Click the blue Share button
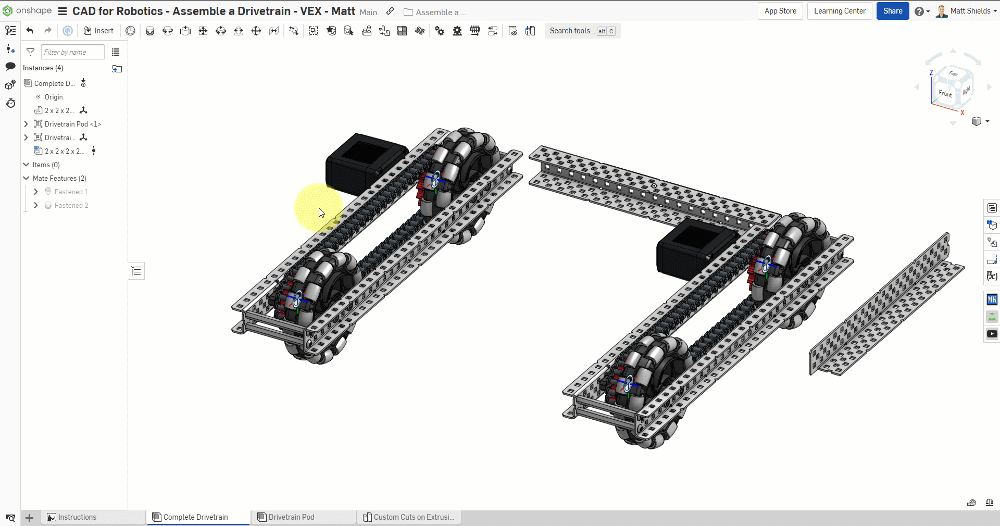This screenshot has height=526, width=1000. [892, 11]
